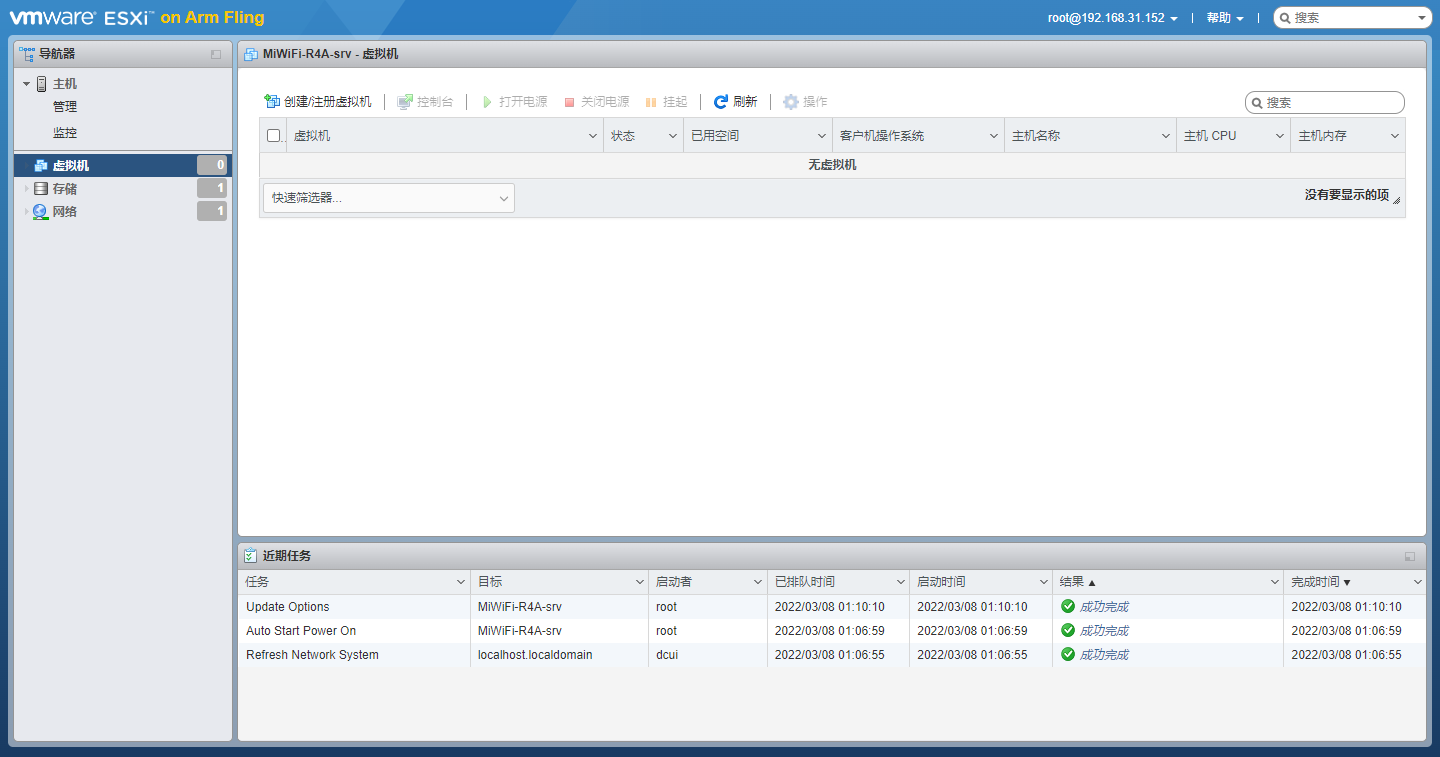Click Monitor (监控) under Host
This screenshot has width=1440, height=757.
65,133
